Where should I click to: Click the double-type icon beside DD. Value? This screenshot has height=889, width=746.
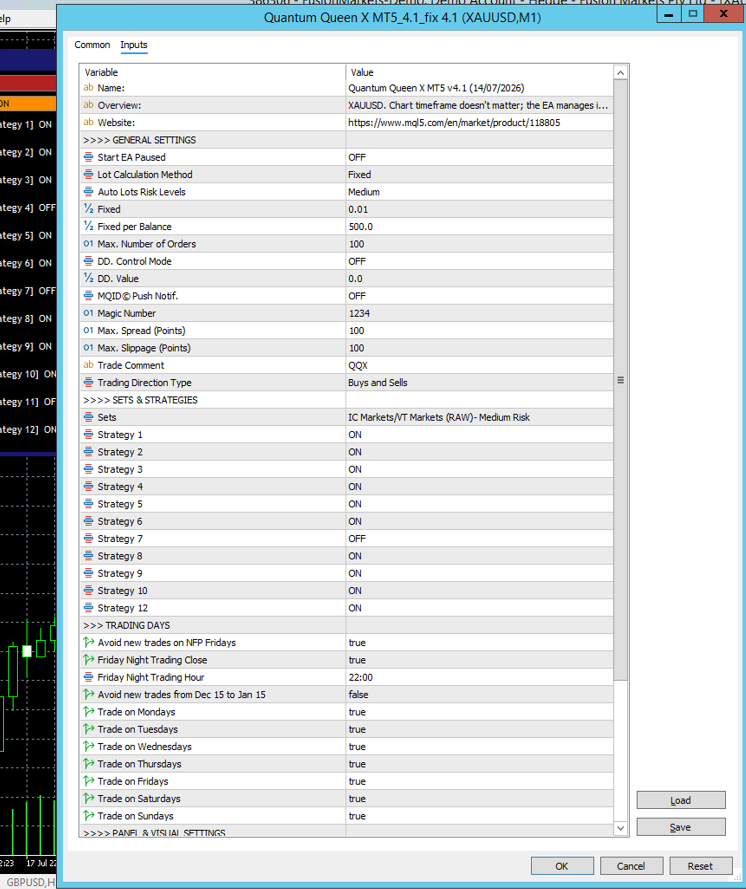click(x=88, y=278)
